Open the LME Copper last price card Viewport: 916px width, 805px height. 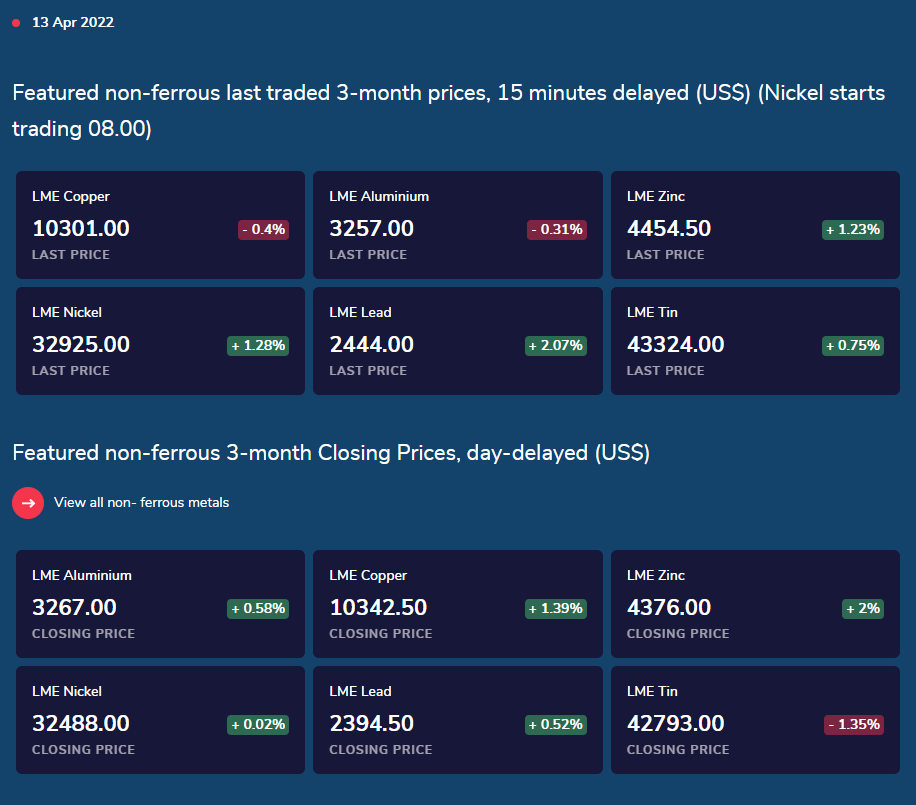161,225
